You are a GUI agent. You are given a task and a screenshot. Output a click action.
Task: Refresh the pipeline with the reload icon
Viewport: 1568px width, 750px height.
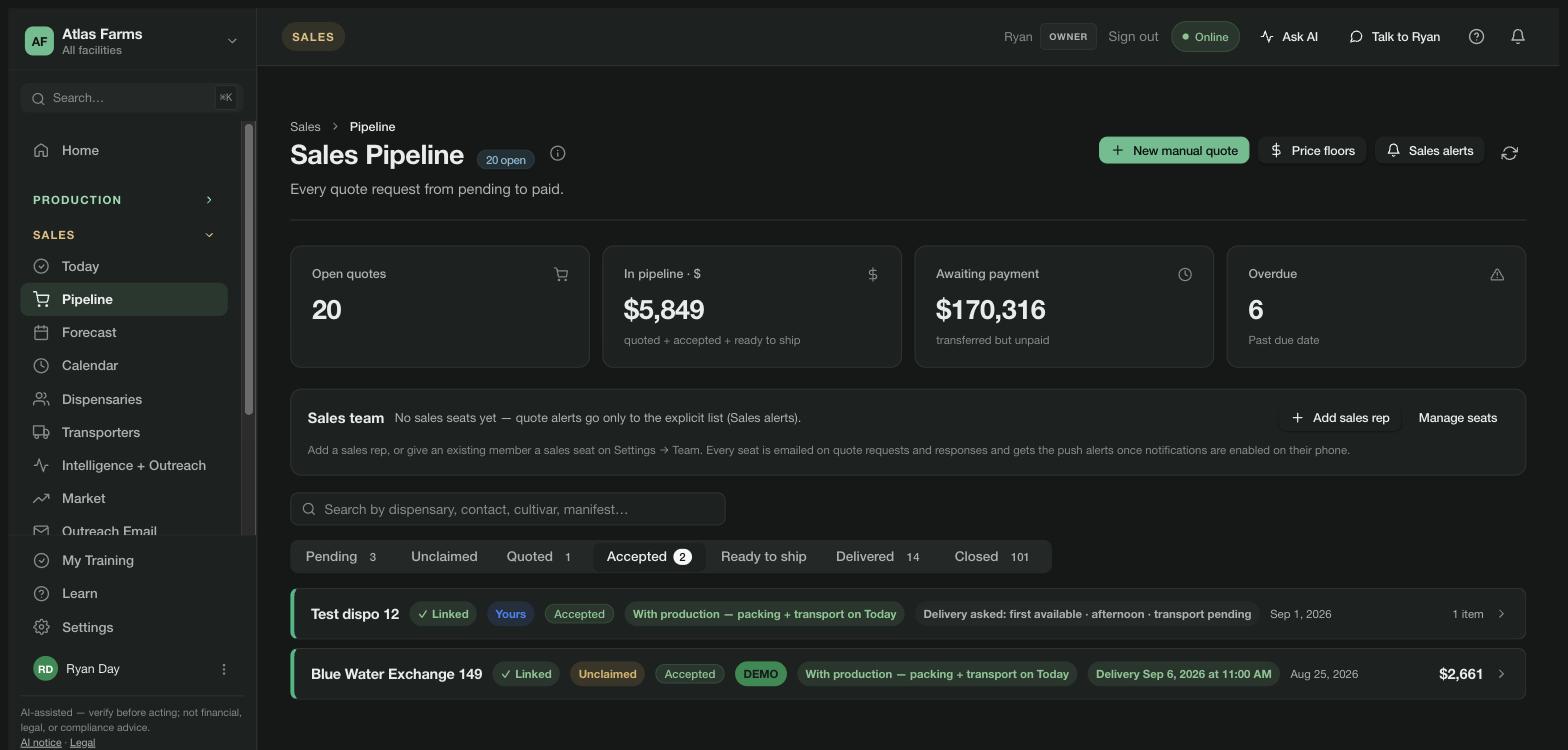[x=1510, y=152]
